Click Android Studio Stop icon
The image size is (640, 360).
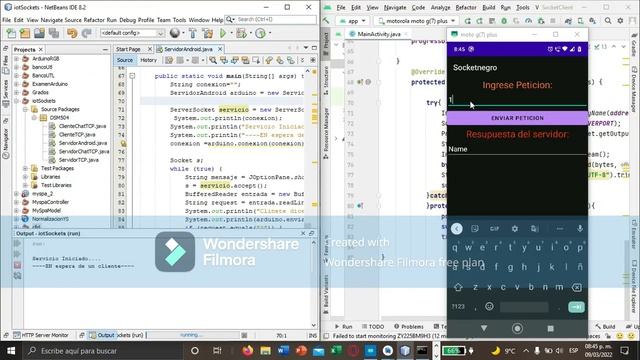553,21
